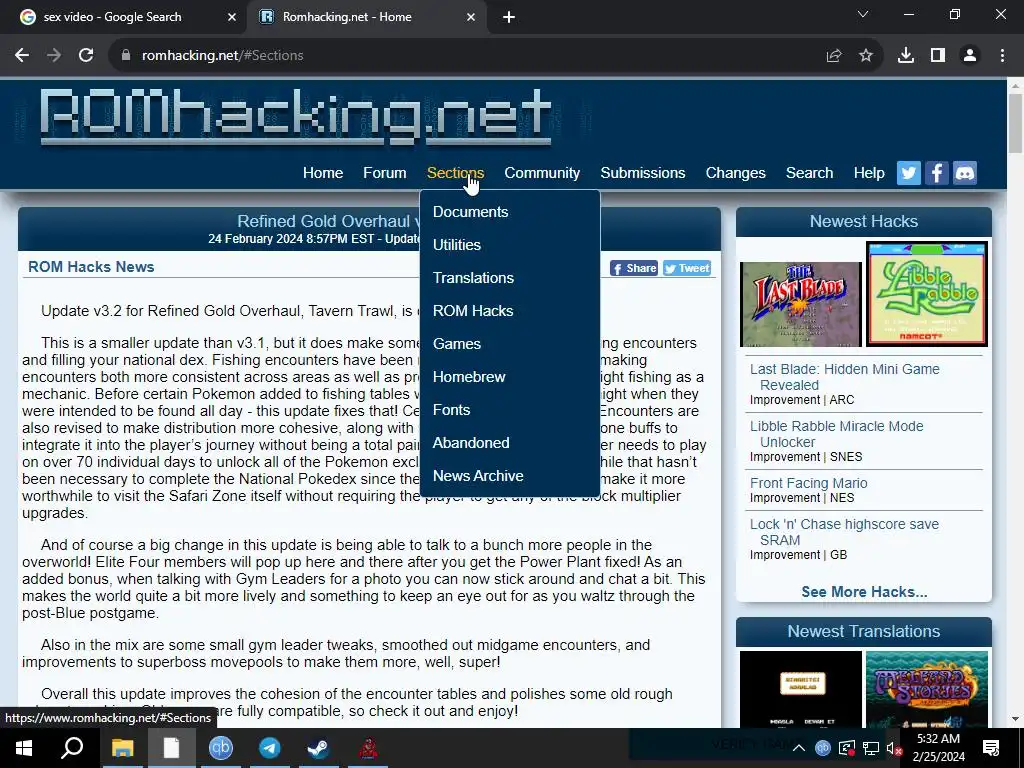Open the Chrome profile icon
Image resolution: width=1024 pixels, height=768 pixels.
[970, 56]
